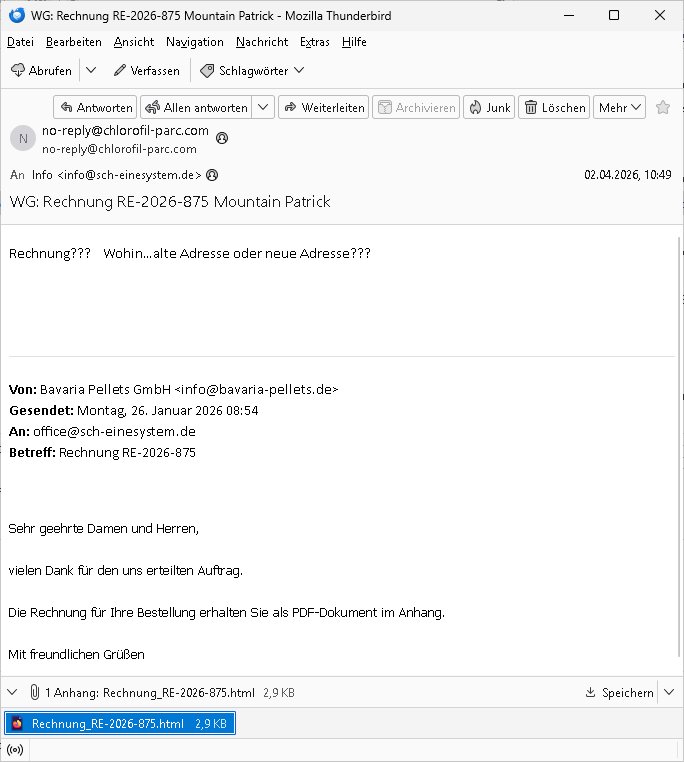684x762 pixels.
Task: Star this message with the star icon
Action: tap(663, 107)
